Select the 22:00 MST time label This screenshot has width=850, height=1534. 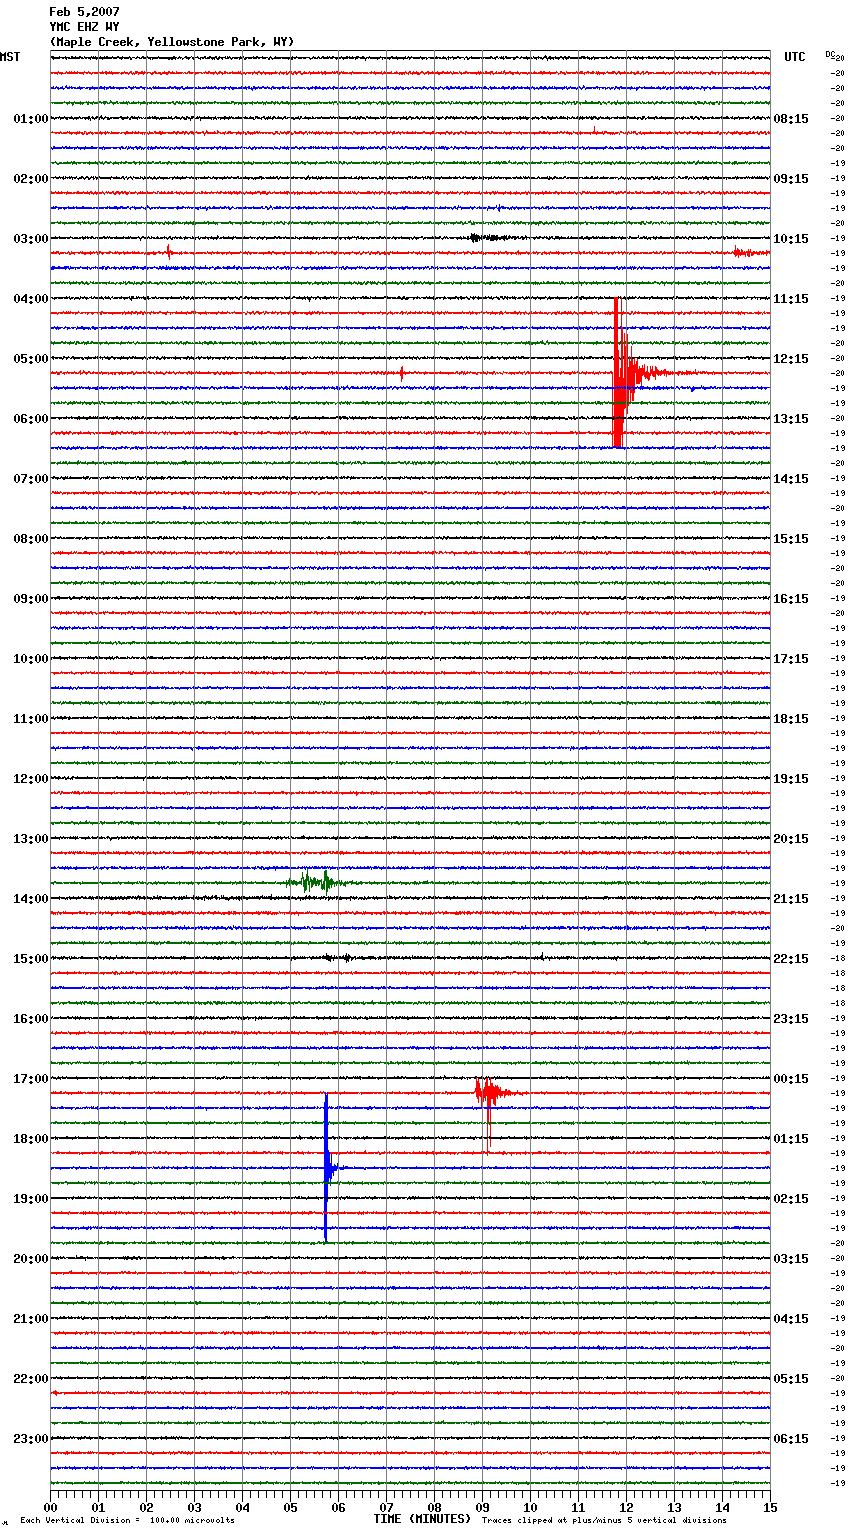(30, 1379)
